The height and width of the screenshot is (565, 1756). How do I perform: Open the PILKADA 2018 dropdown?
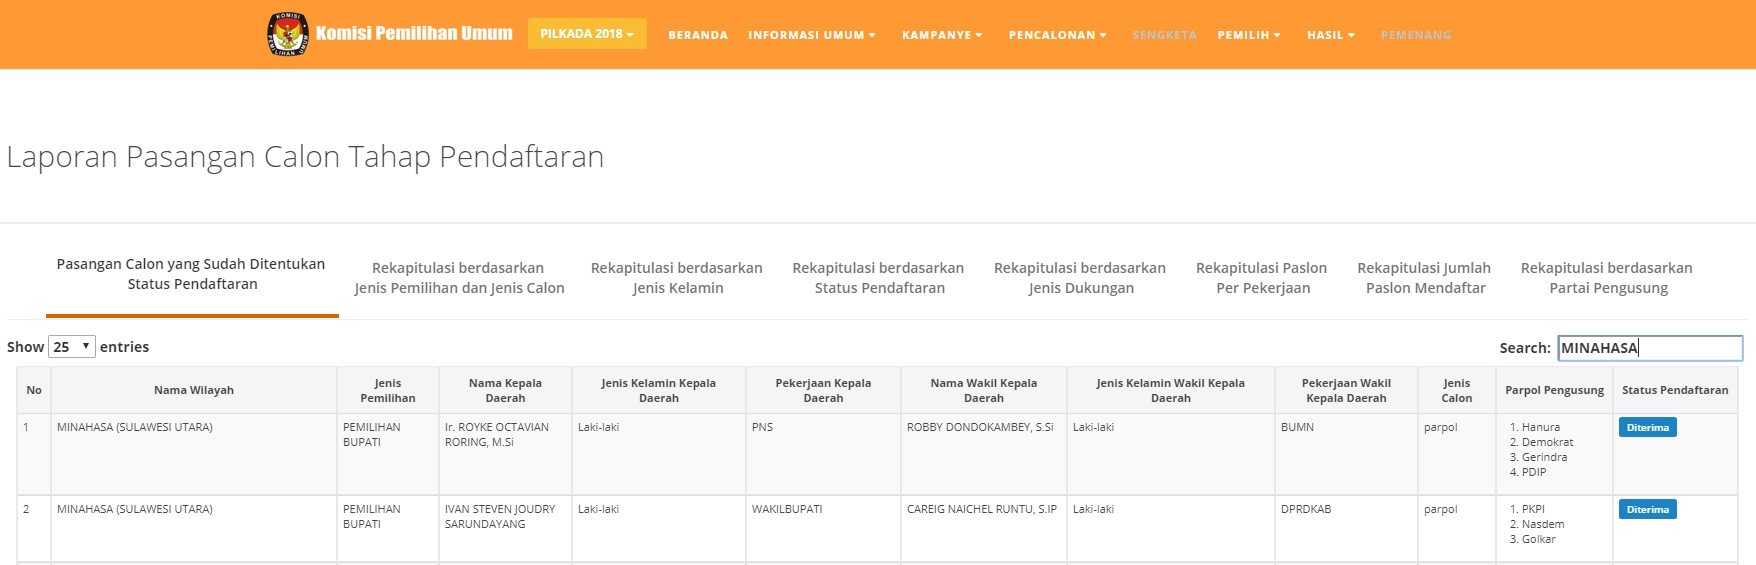click(x=587, y=34)
